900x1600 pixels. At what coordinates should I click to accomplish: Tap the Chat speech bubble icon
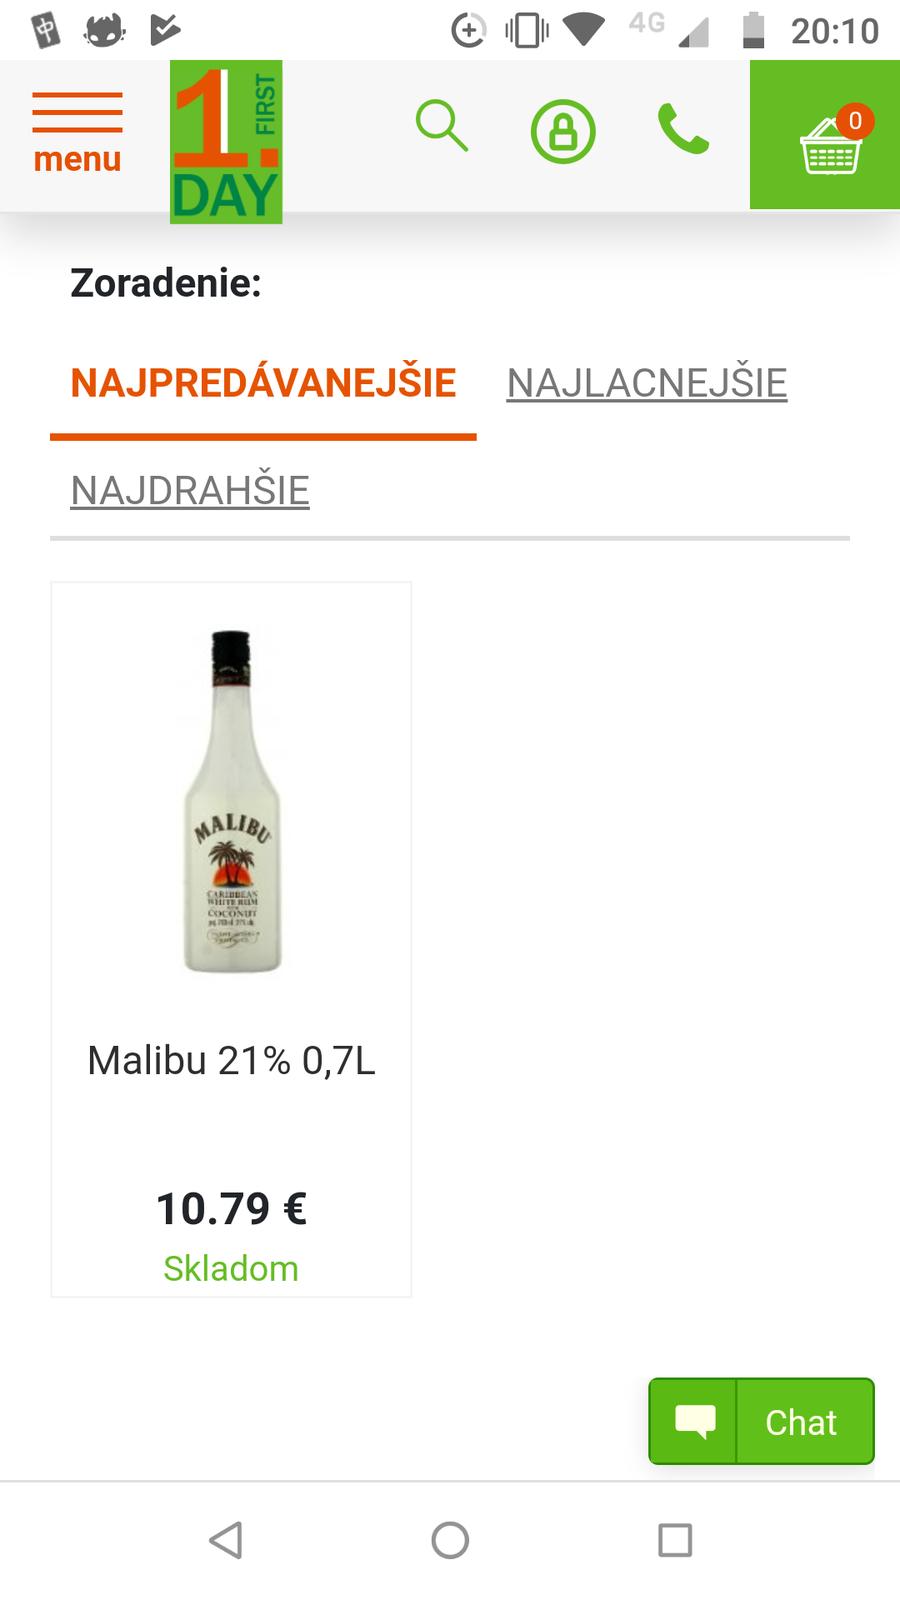tap(694, 1421)
